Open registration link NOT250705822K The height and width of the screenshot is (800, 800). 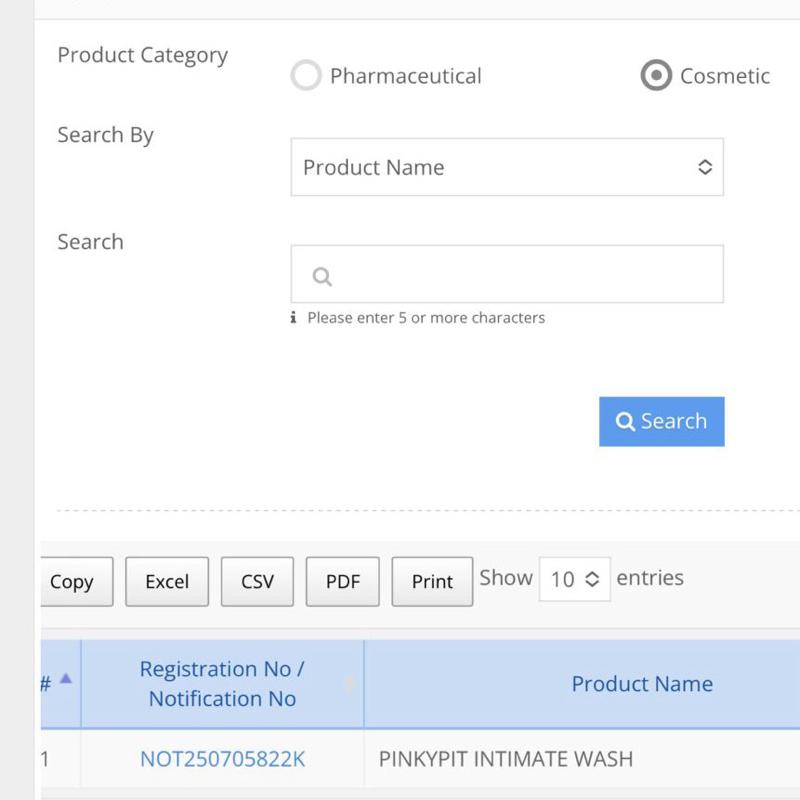pyautogui.click(x=223, y=759)
